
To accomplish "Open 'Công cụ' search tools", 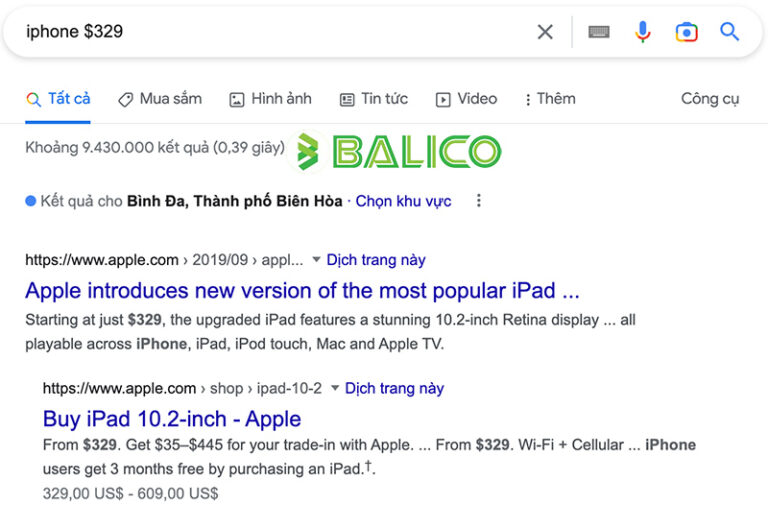I will point(710,99).
